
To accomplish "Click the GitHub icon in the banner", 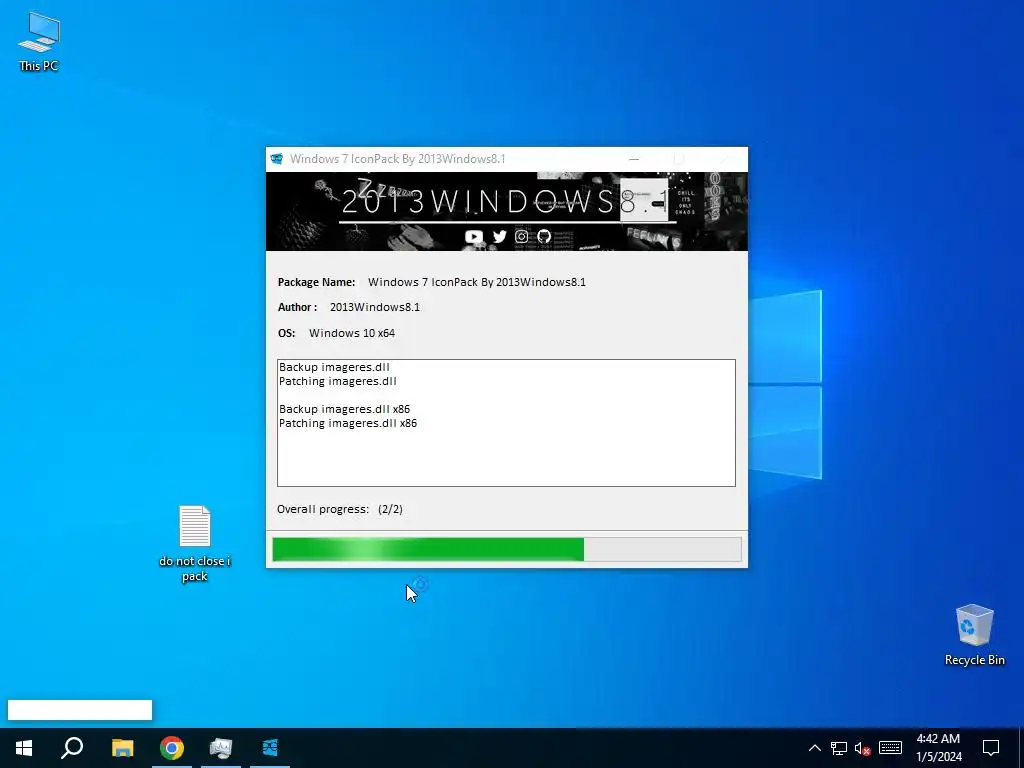I will [x=544, y=236].
